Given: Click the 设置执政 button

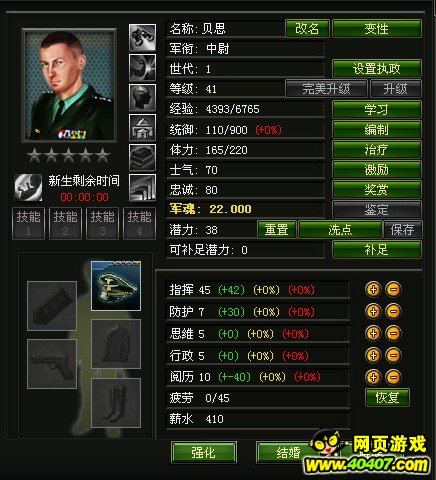Looking at the screenshot, I should tap(377, 69).
